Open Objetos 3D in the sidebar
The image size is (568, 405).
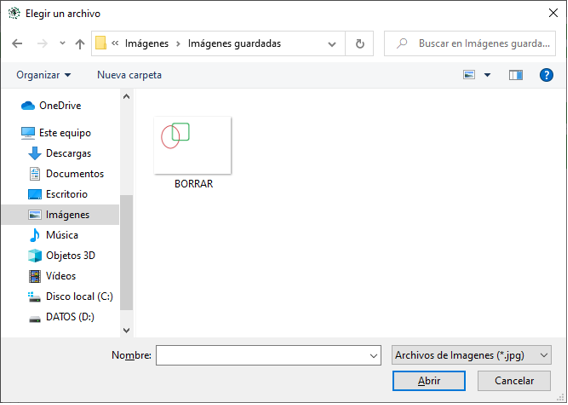tap(70, 256)
